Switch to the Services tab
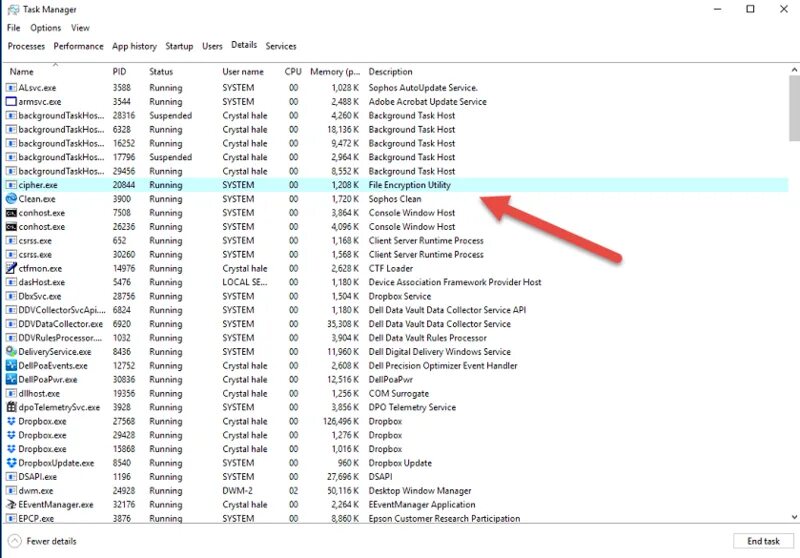 pyautogui.click(x=281, y=46)
